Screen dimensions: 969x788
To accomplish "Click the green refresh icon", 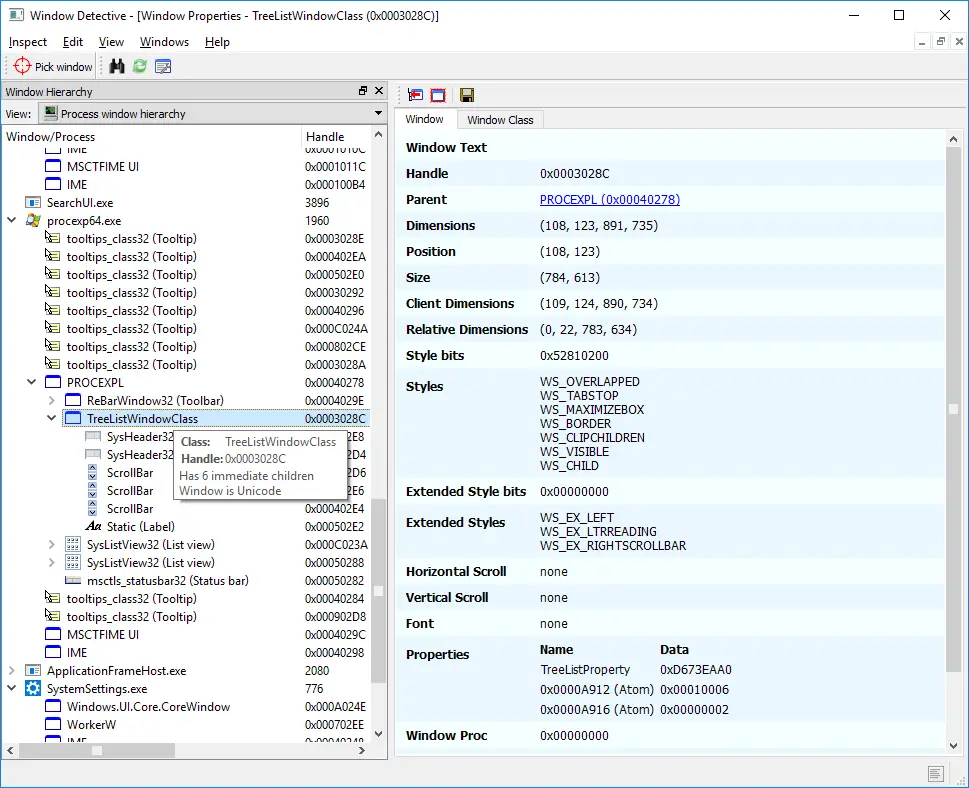I will click(140, 67).
